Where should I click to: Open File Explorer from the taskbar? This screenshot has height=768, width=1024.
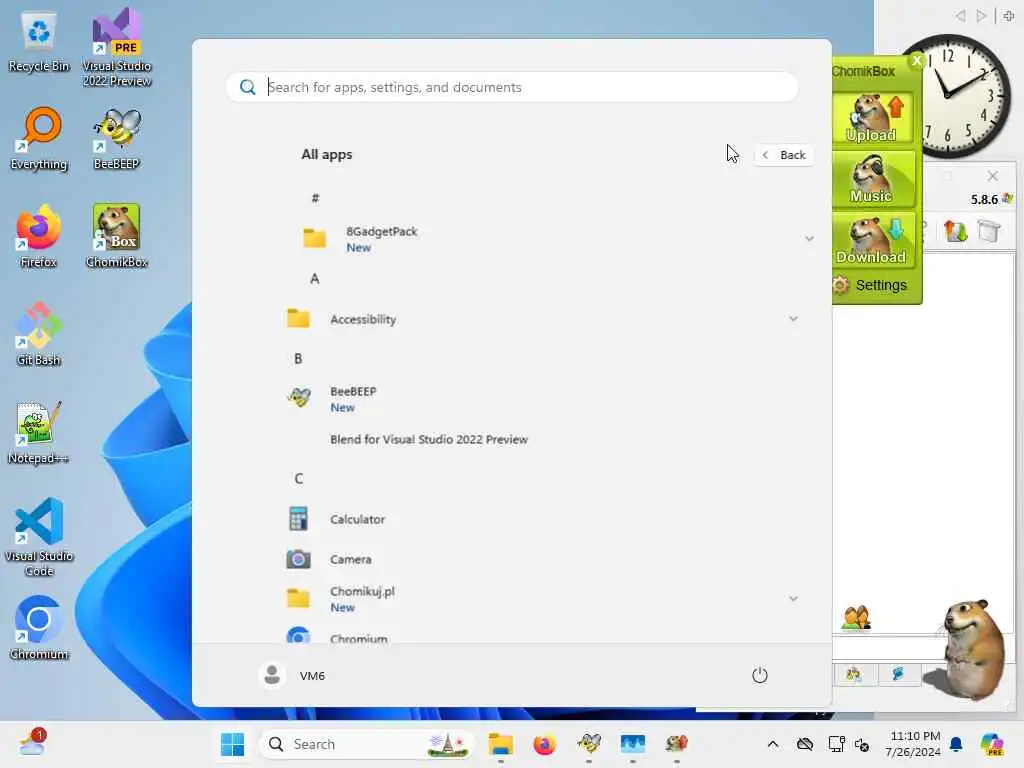point(501,744)
